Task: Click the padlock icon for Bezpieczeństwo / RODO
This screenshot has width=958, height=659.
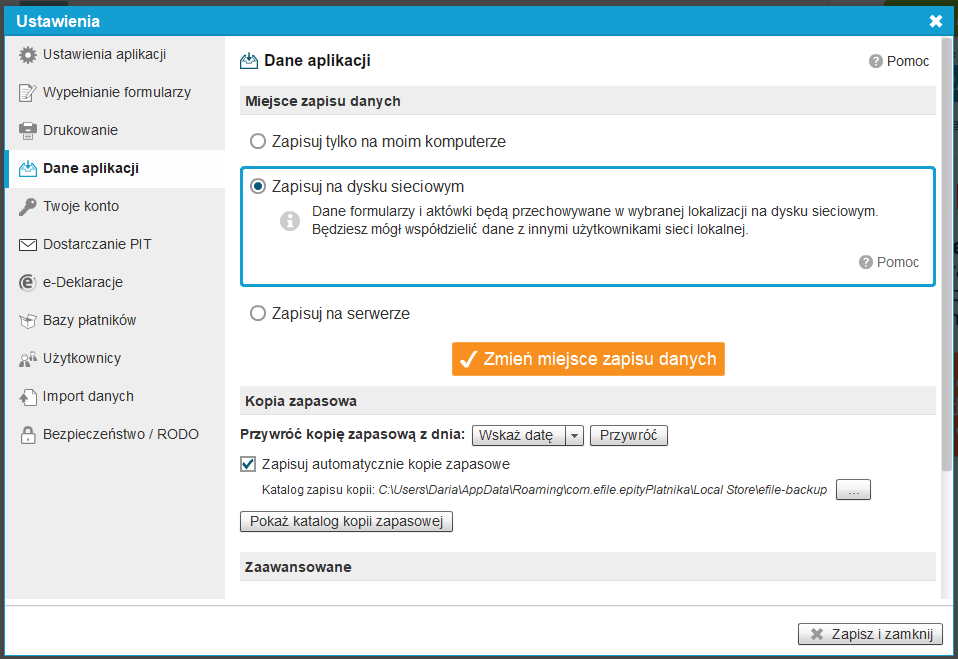Action: pos(27,434)
